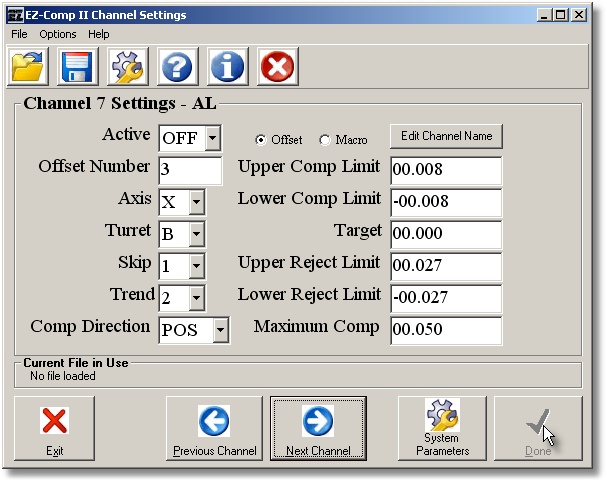607x483 pixels.
Task: Open the Trend dropdown
Action: click(197, 298)
